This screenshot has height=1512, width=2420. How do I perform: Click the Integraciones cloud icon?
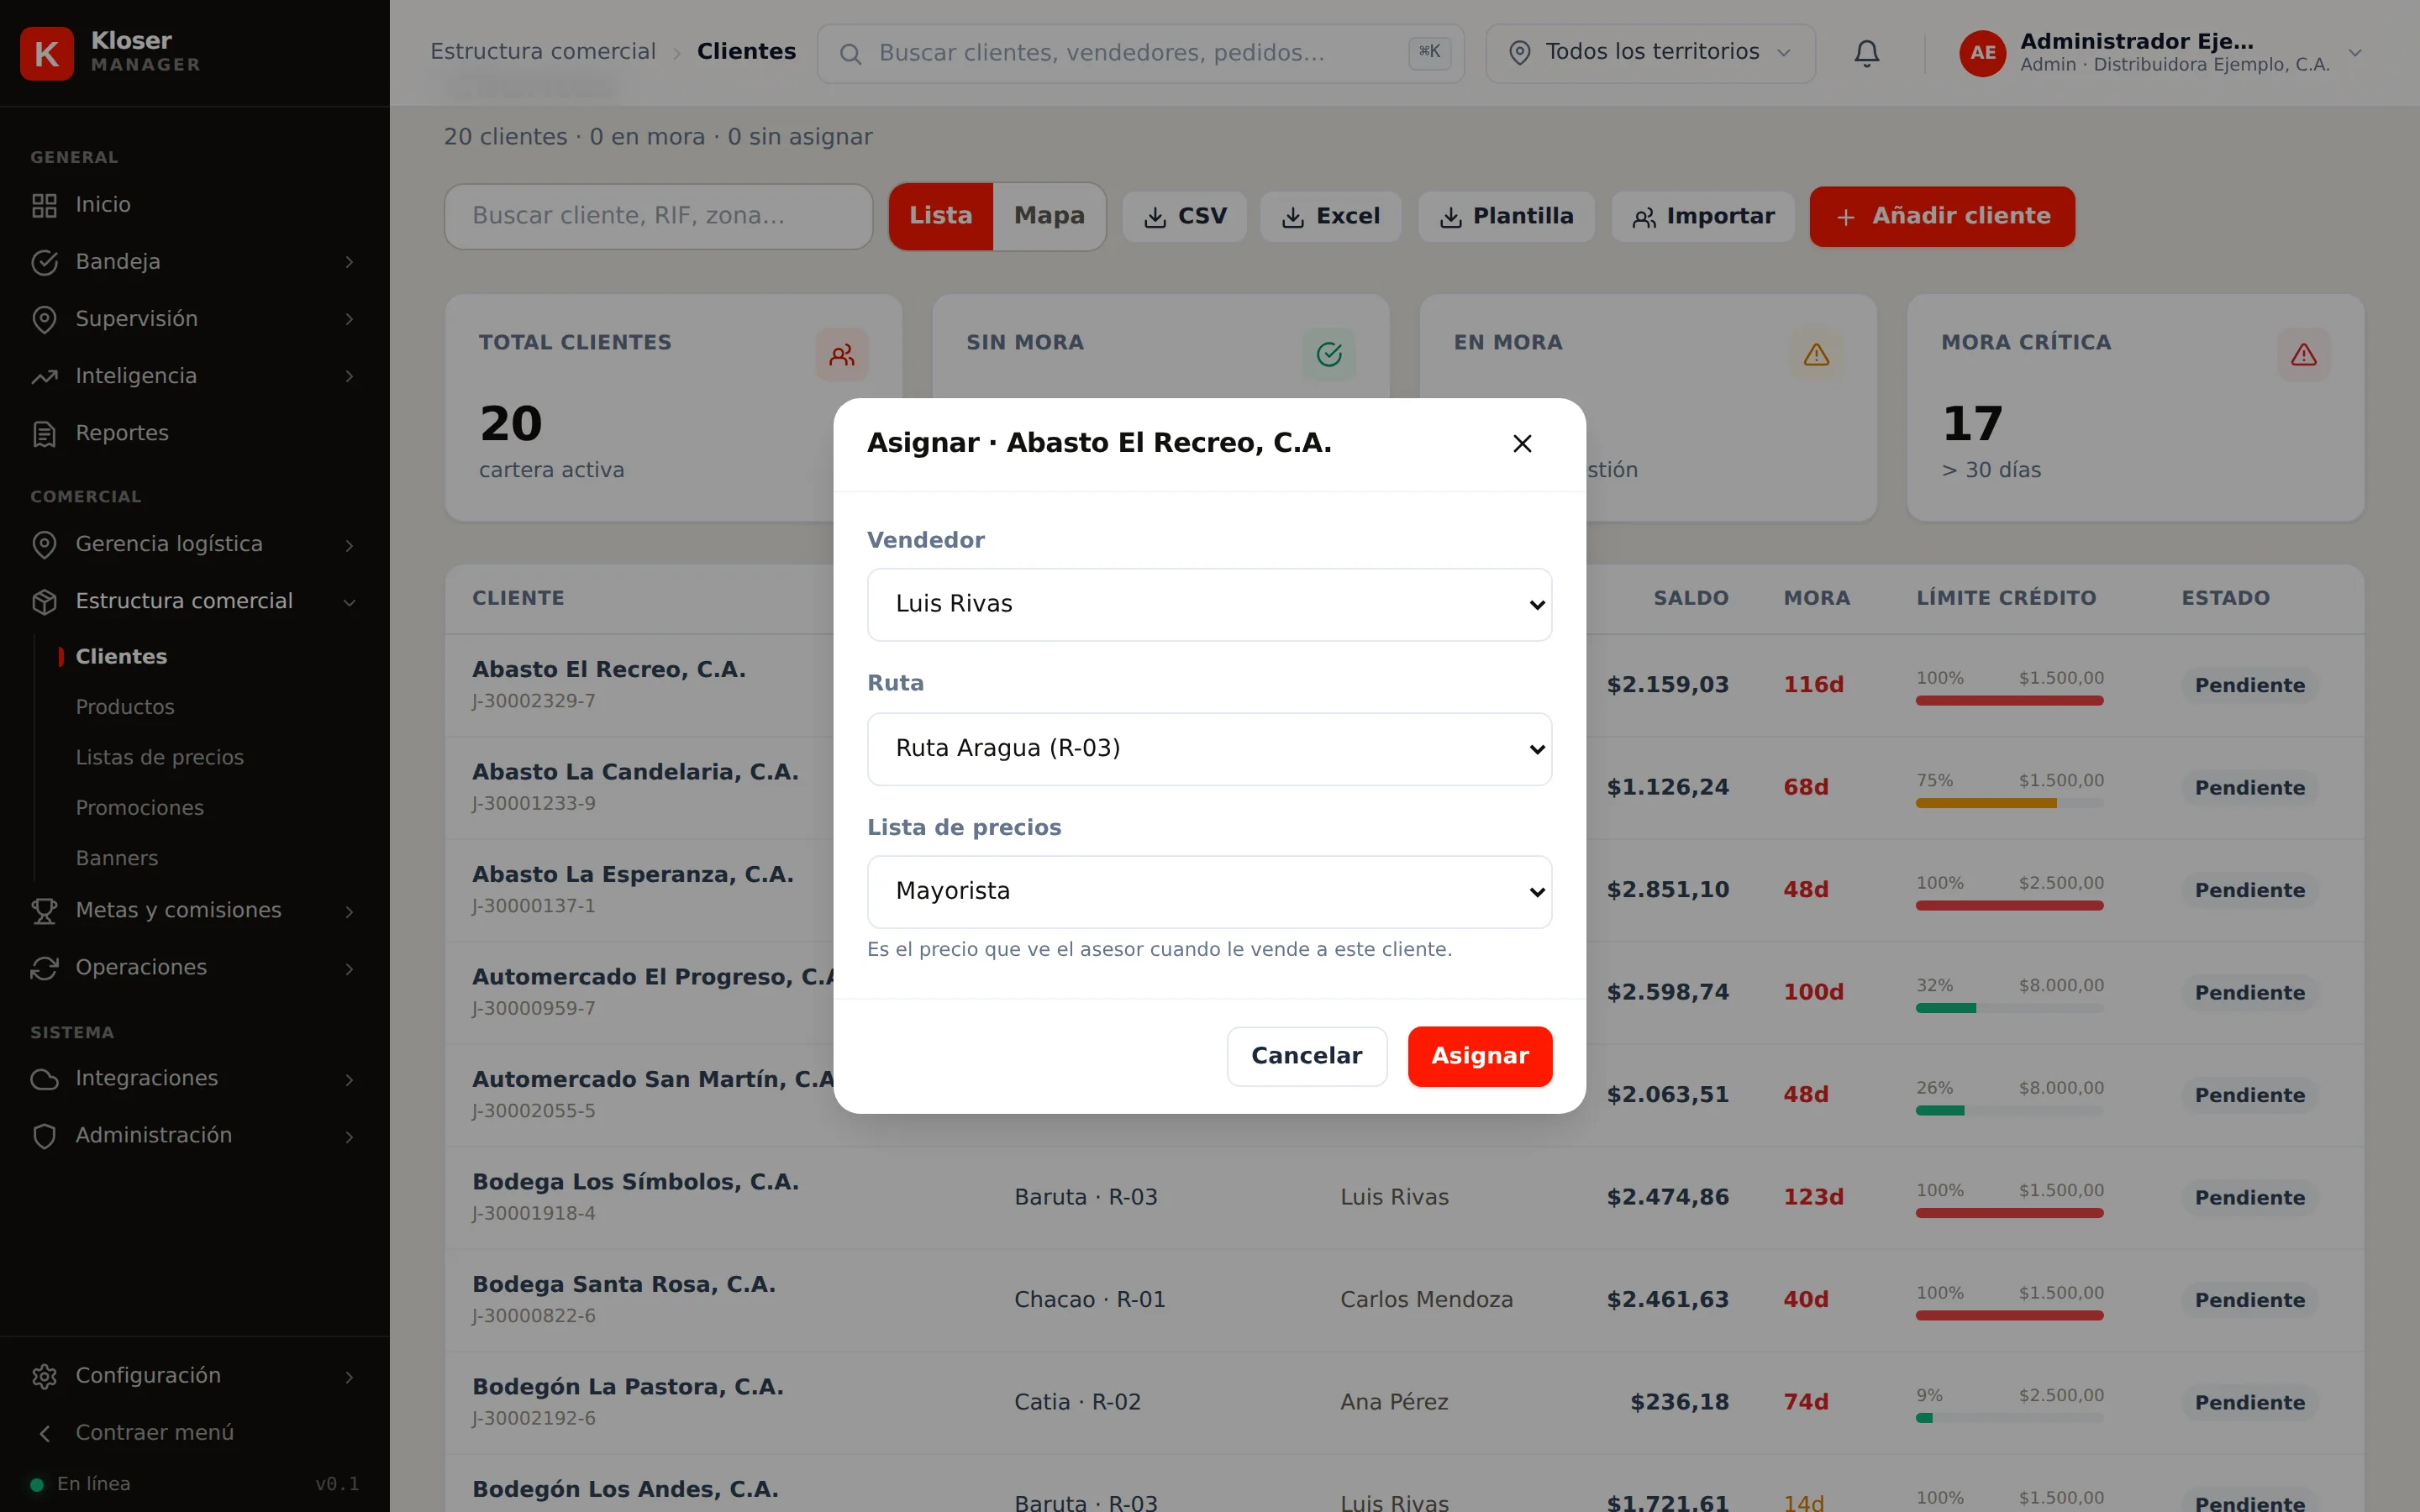pyautogui.click(x=44, y=1079)
